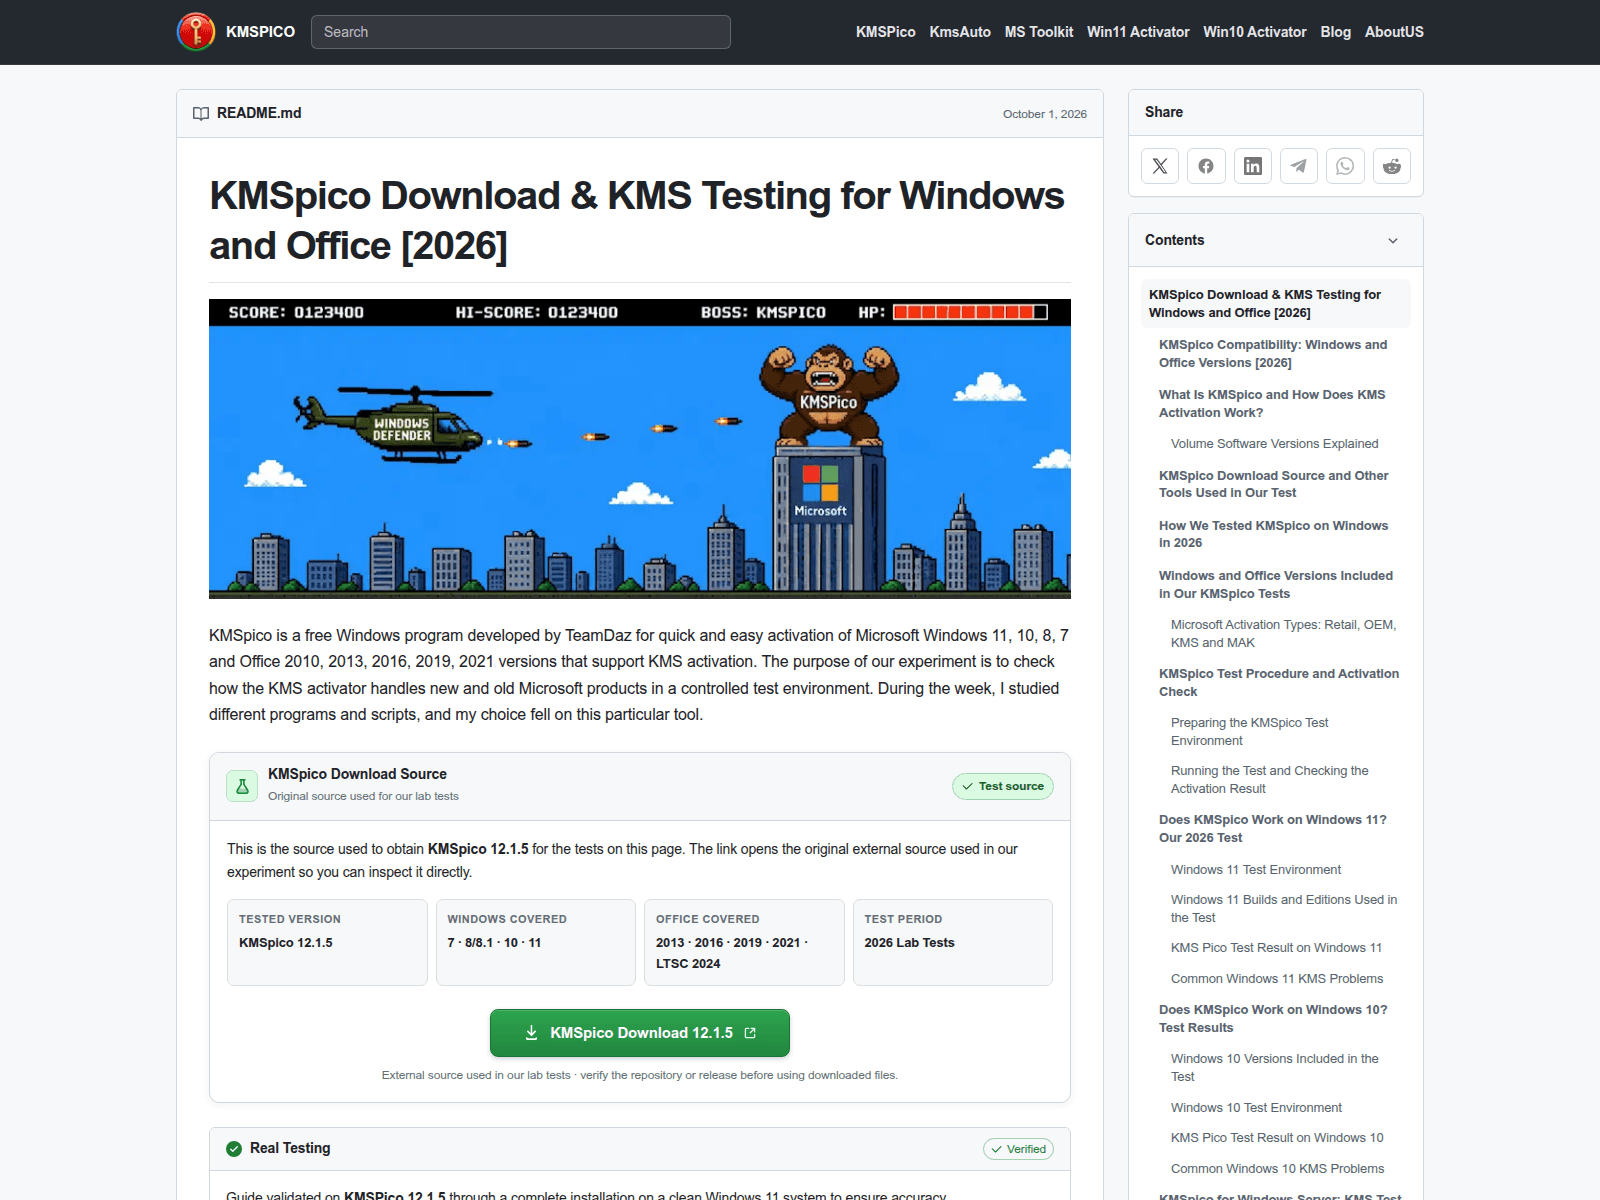Share the page on Facebook
This screenshot has width=1600, height=1200.
1206,166
